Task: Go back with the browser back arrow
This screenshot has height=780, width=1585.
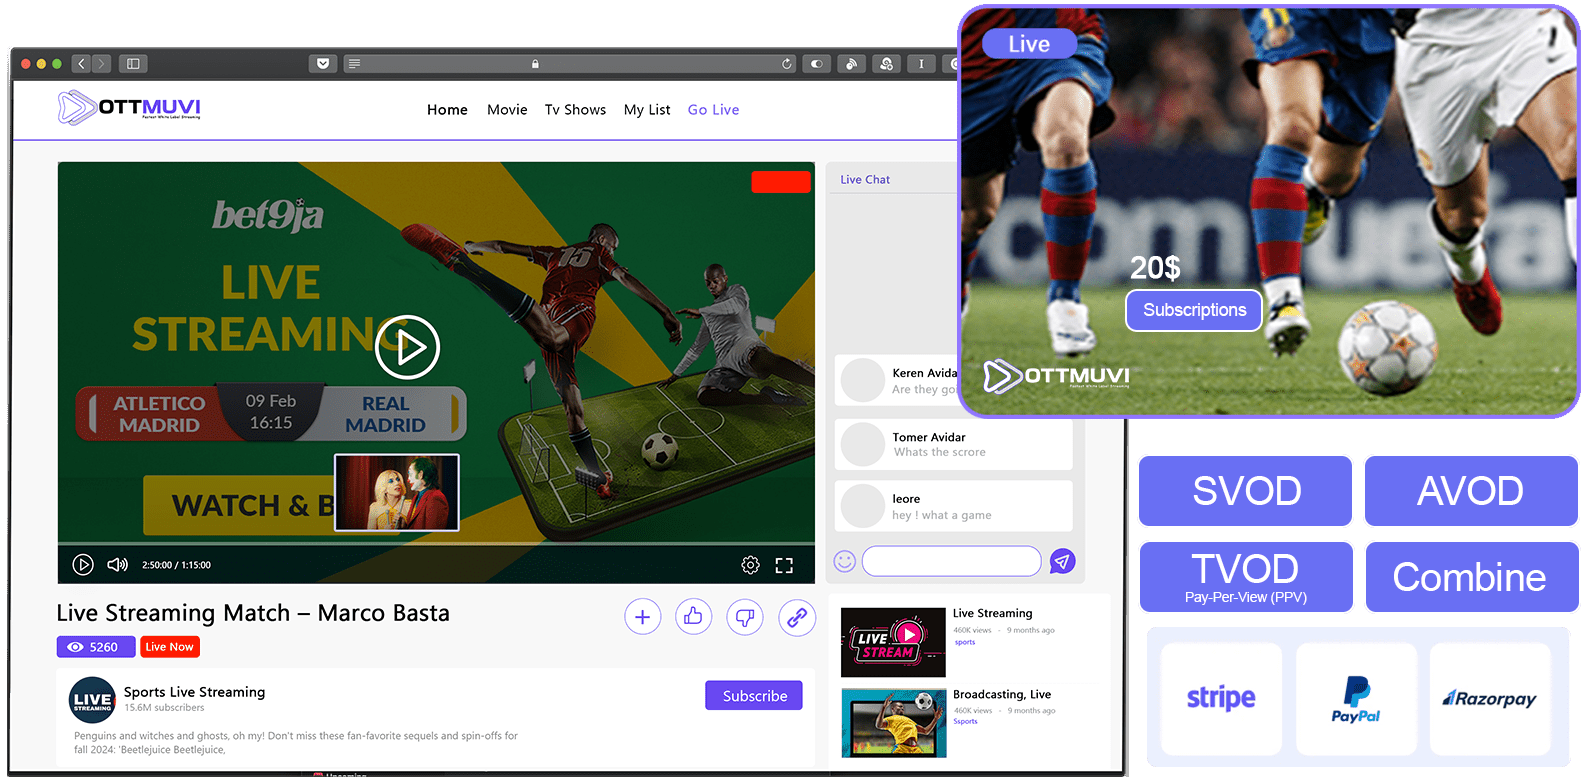Action: (x=82, y=64)
